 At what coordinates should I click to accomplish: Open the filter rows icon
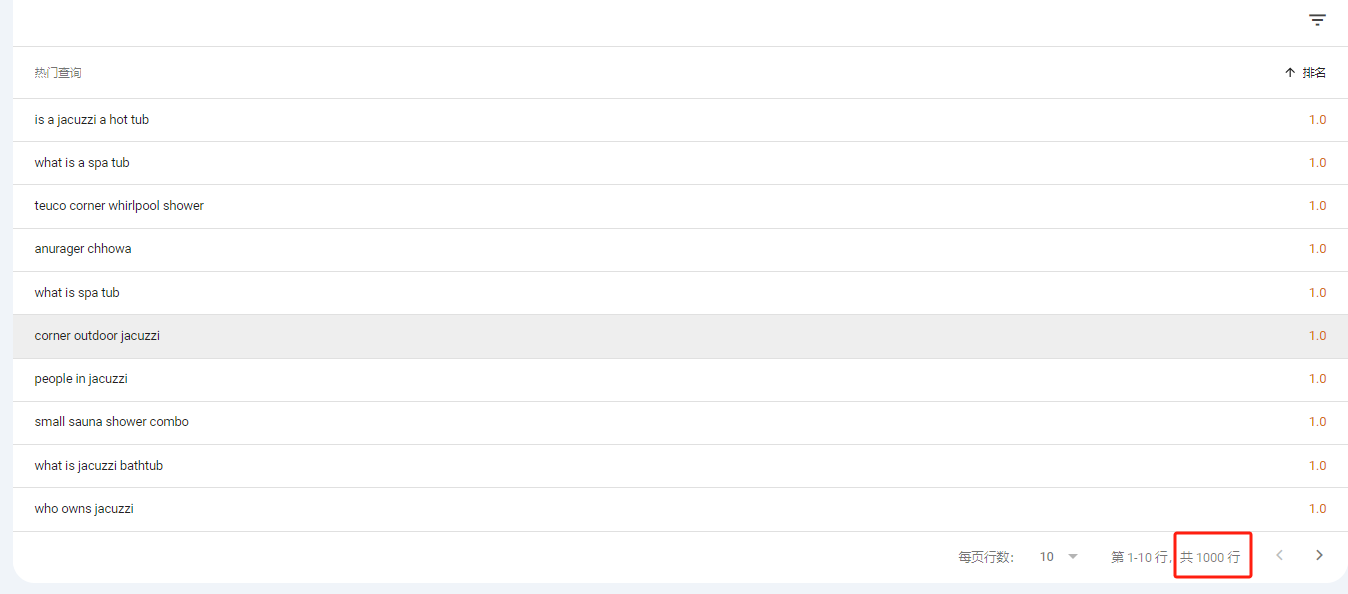(1318, 20)
